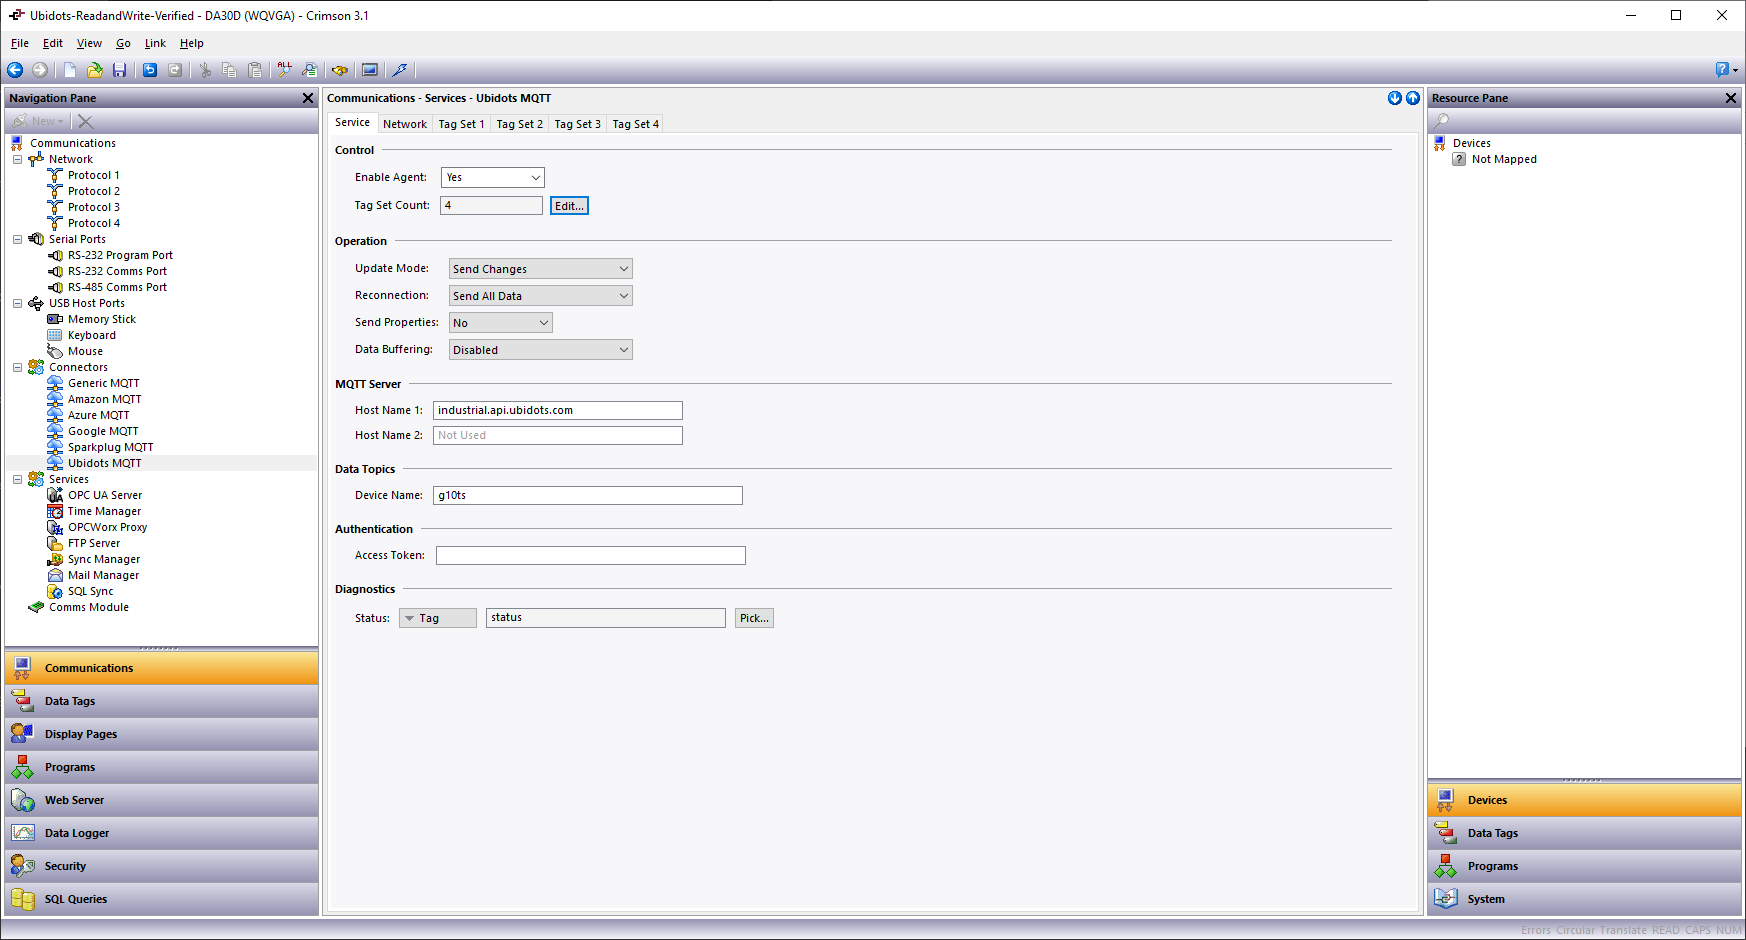Click the Resource Pane search magnifier icon

[x=1442, y=121]
